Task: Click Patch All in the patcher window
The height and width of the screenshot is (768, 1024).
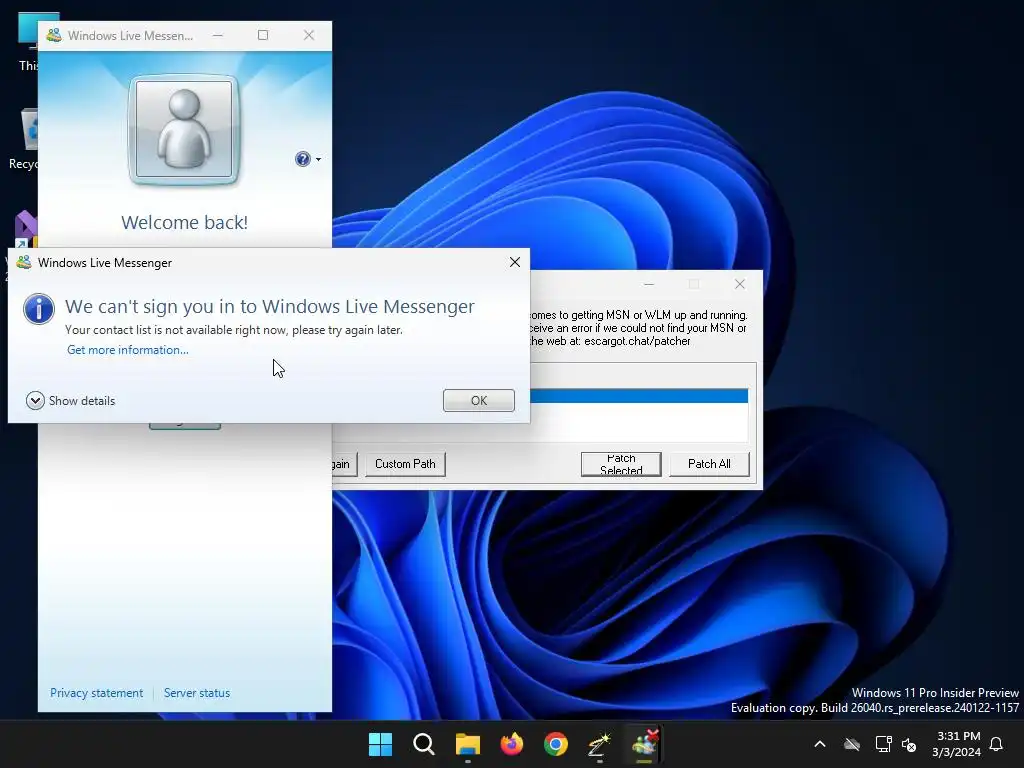Action: (709, 464)
